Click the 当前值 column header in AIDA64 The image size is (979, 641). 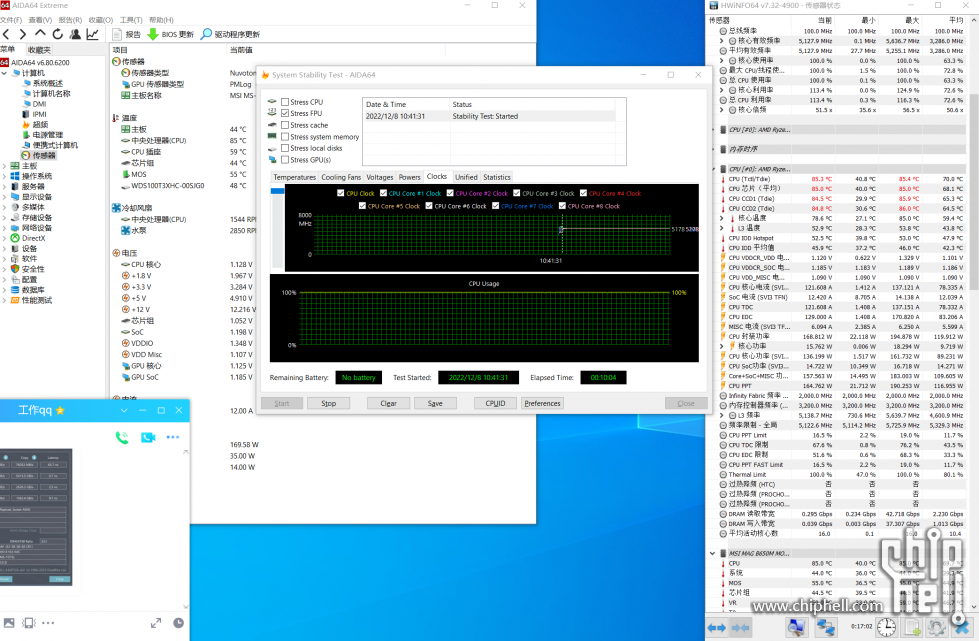[241, 50]
